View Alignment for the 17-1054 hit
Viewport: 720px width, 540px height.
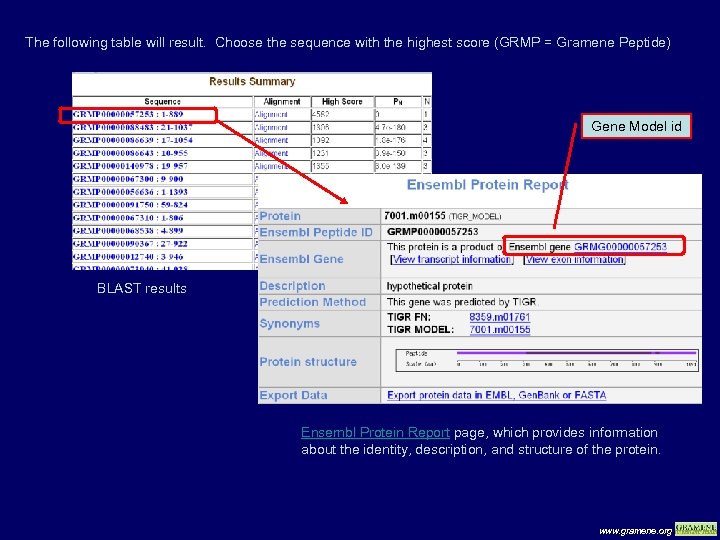tap(271, 140)
